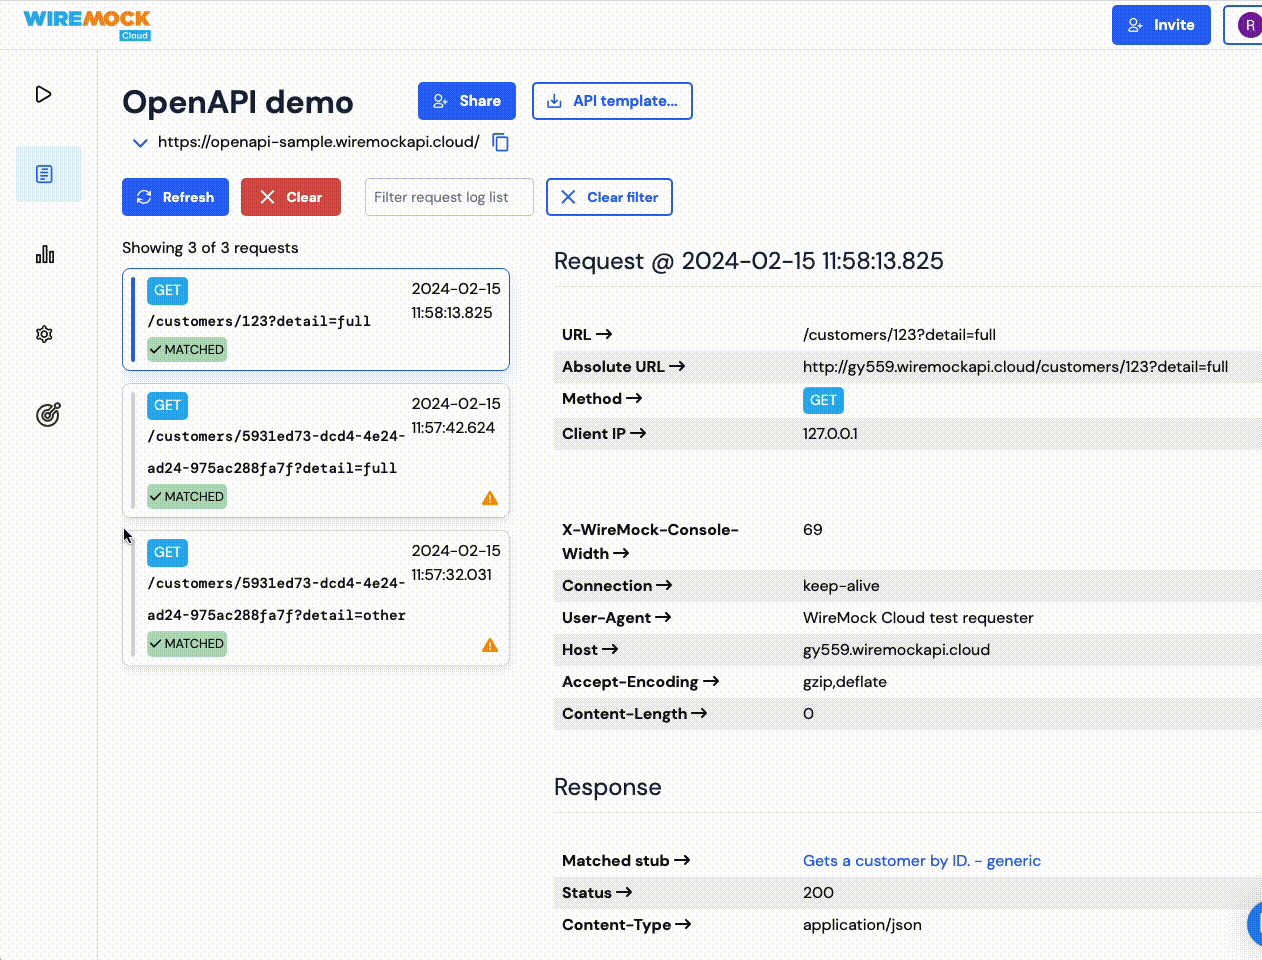Click the URL value /customers/123?detail=full in details
The height and width of the screenshot is (960, 1262).
(x=899, y=335)
